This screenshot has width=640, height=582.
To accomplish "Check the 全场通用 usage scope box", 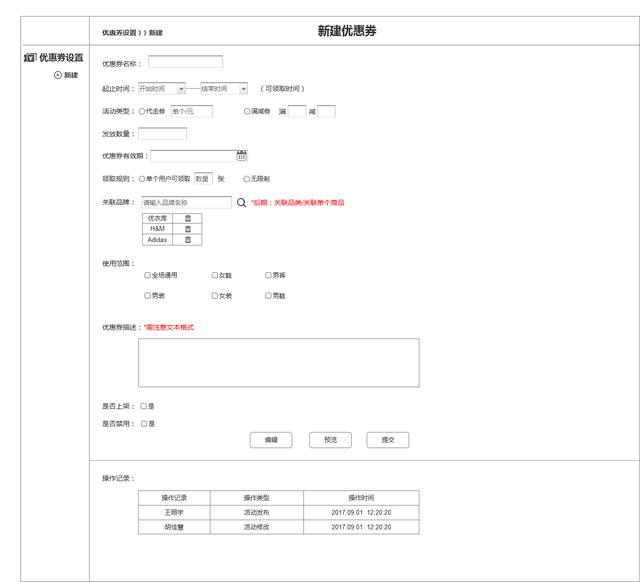I will pos(147,274).
